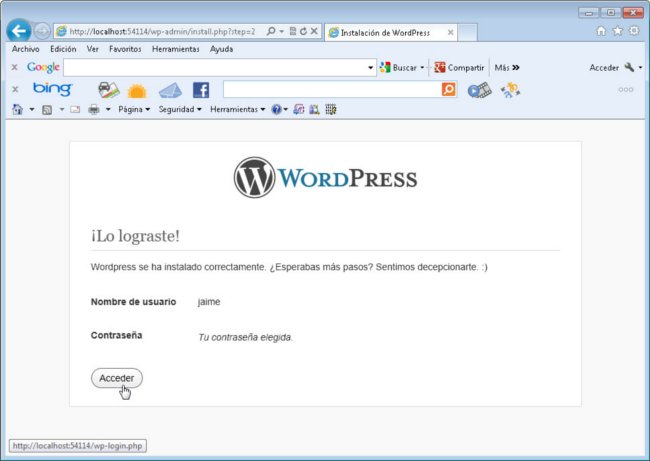Stop loading with the address bar X
Image resolution: width=650 pixels, height=461 pixels.
pyautogui.click(x=314, y=31)
